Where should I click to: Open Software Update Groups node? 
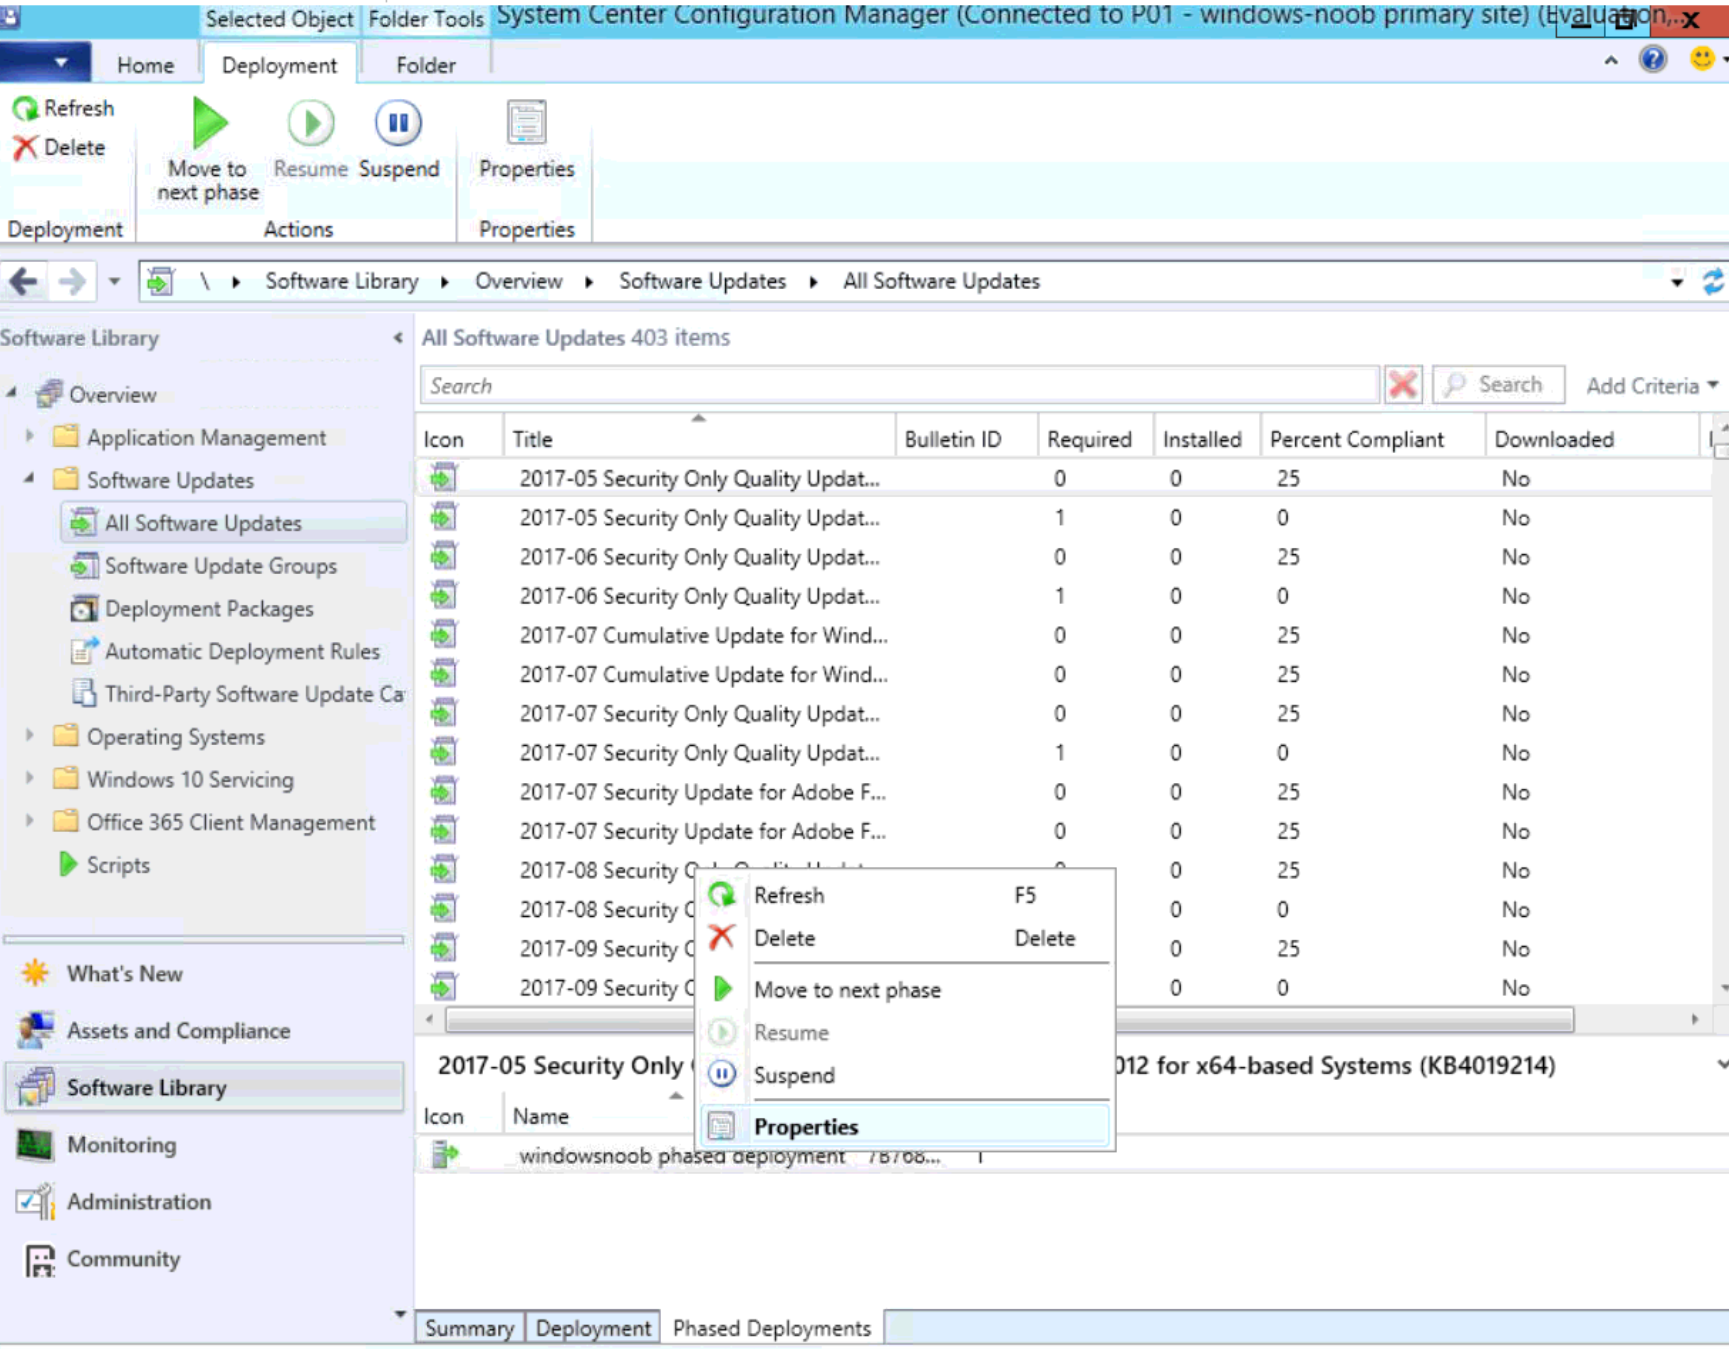(x=220, y=566)
